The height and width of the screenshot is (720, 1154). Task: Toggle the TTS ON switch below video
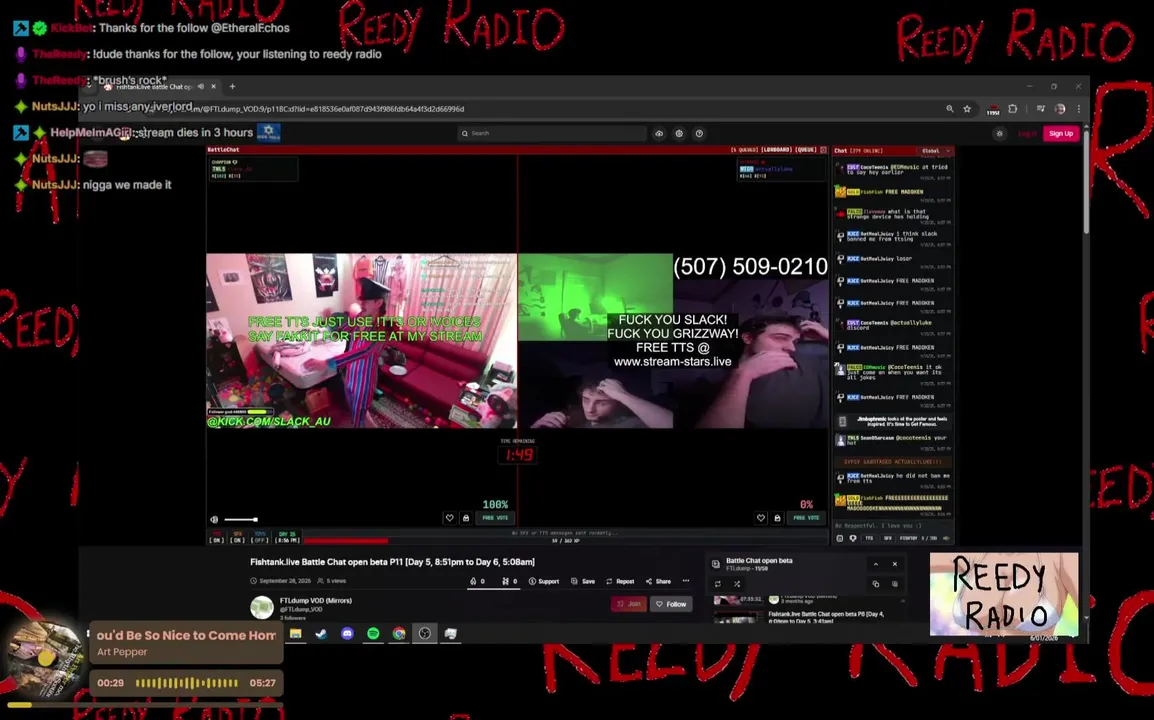tap(216, 537)
